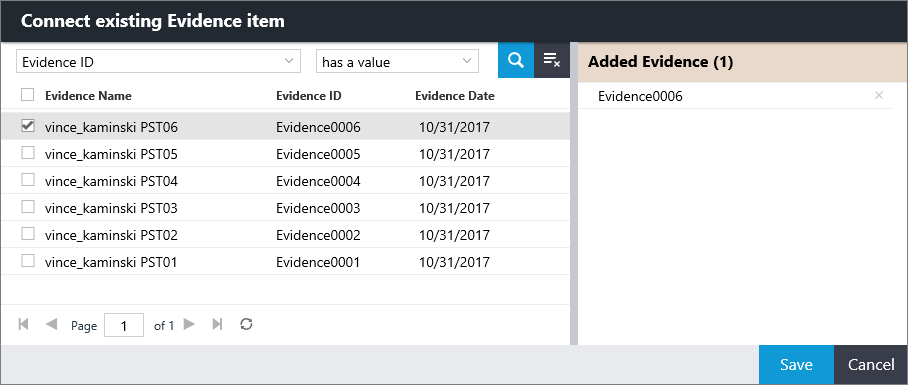908x385 pixels.
Task: Click the vince_kaminski PST06 name
Action: coord(111,127)
